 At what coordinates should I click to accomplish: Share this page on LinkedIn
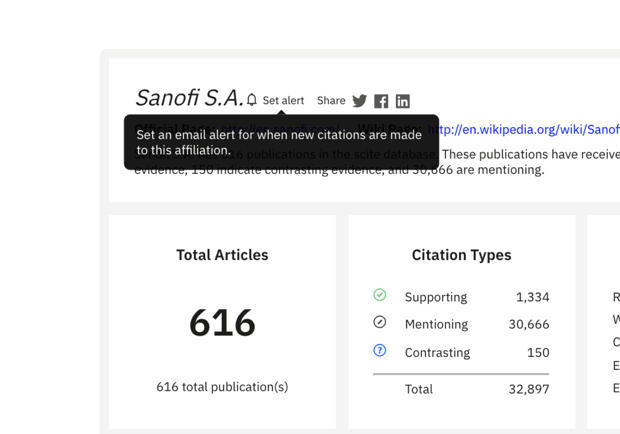402,101
